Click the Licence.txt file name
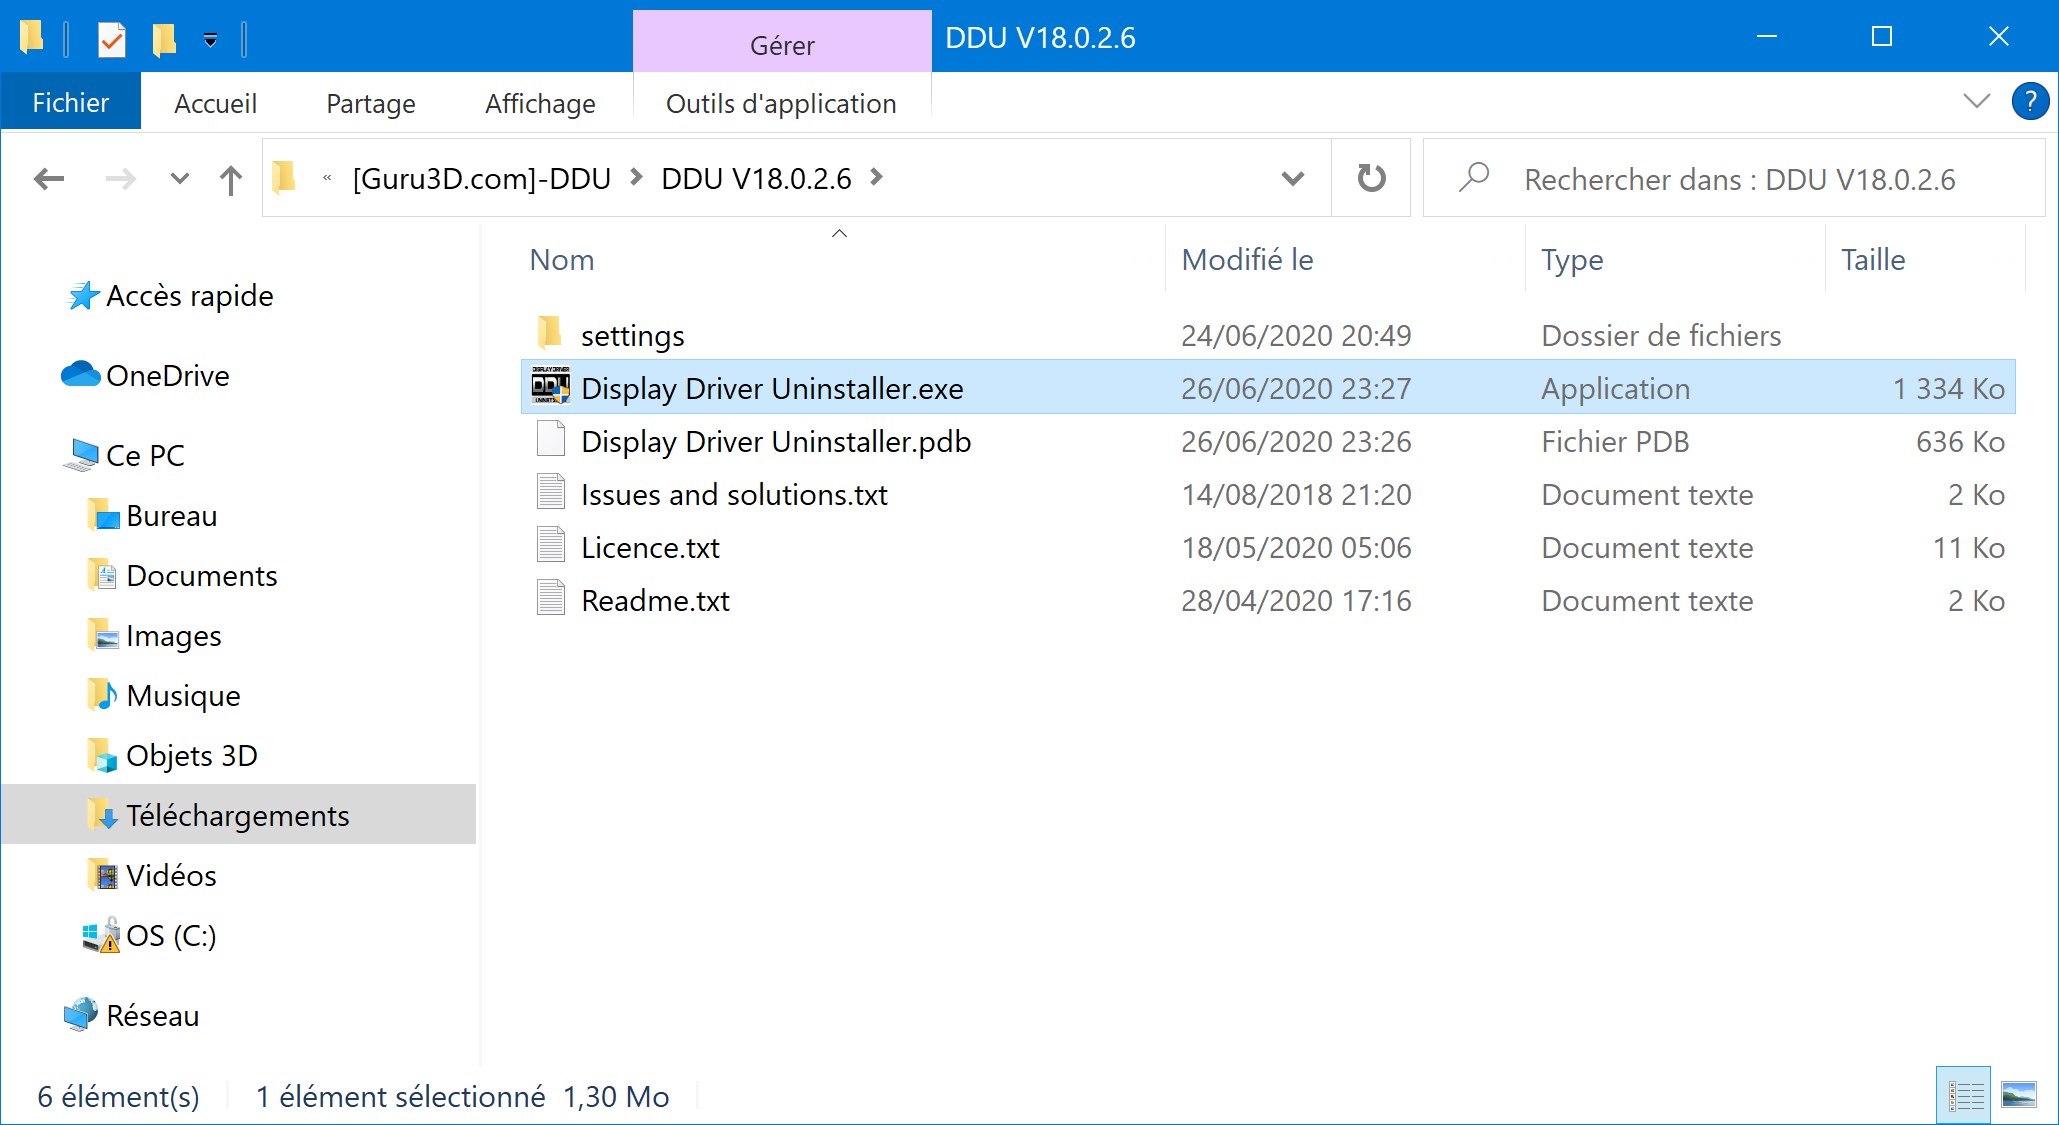The height and width of the screenshot is (1125, 2059). pos(650,548)
